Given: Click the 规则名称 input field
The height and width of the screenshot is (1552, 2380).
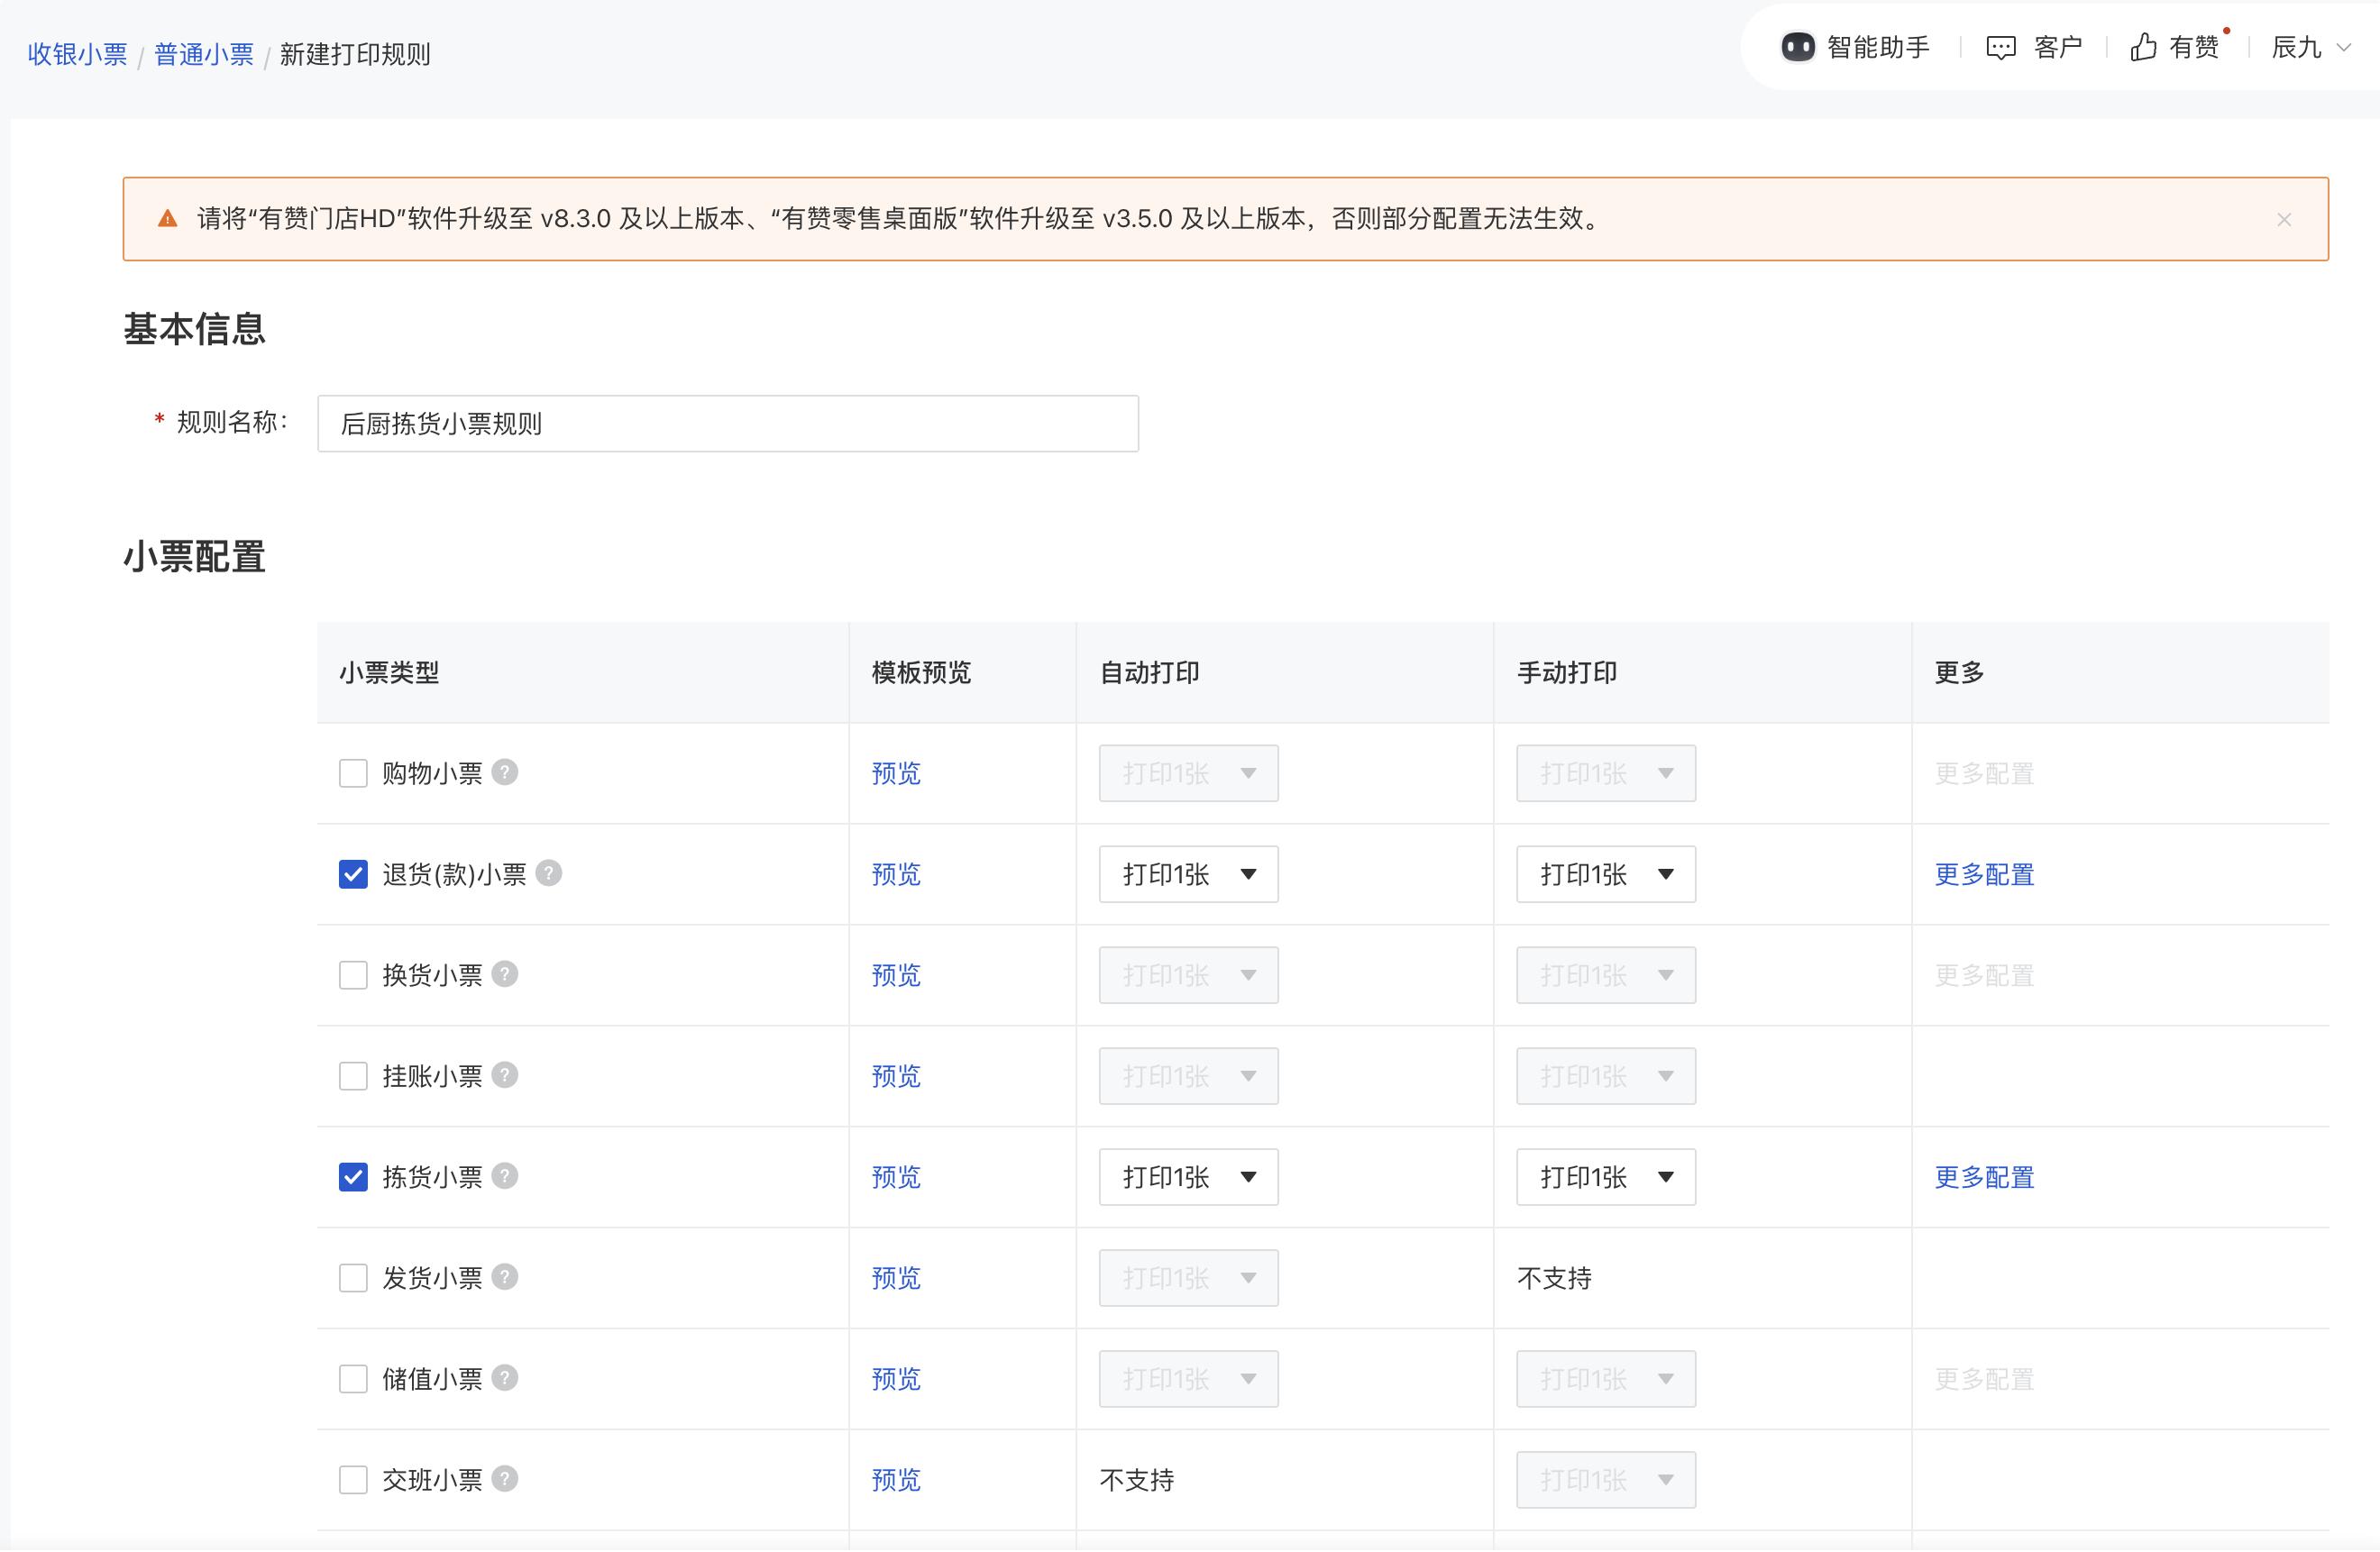Looking at the screenshot, I should point(727,424).
